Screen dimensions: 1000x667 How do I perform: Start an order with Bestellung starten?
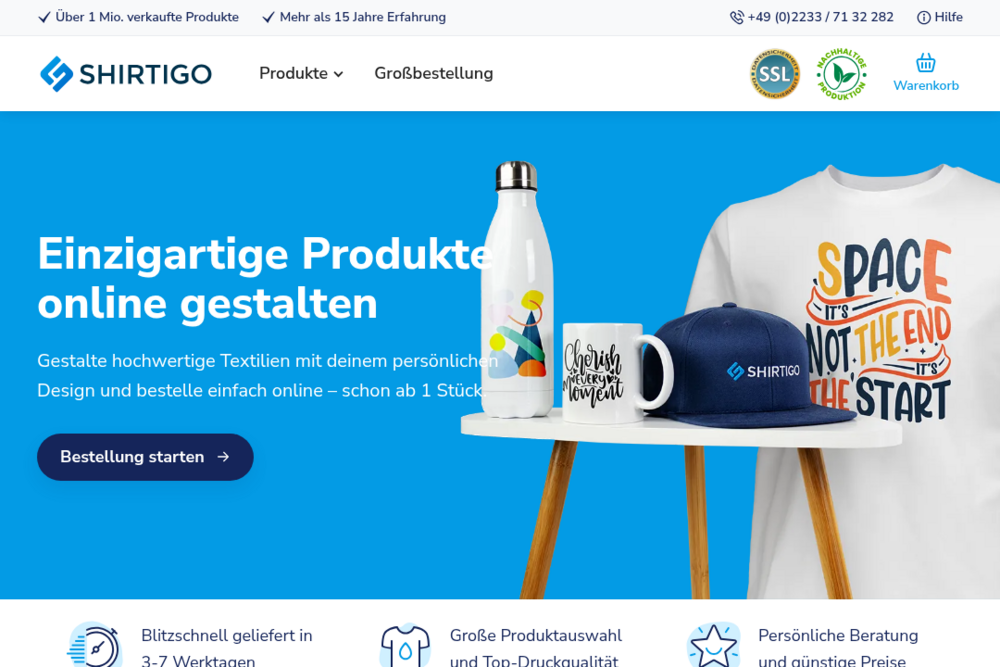pyautogui.click(x=145, y=457)
